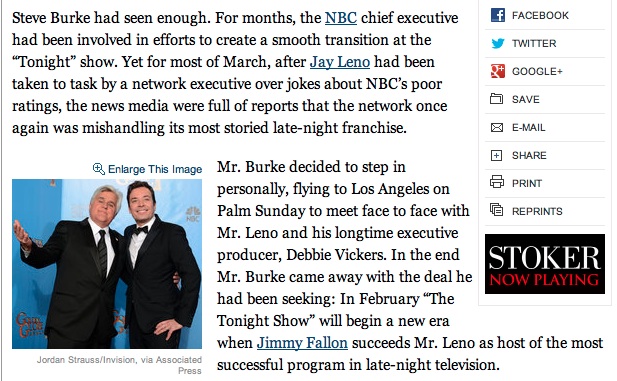
Task: Click the TWITTER label in share tools
Action: pos(534,44)
